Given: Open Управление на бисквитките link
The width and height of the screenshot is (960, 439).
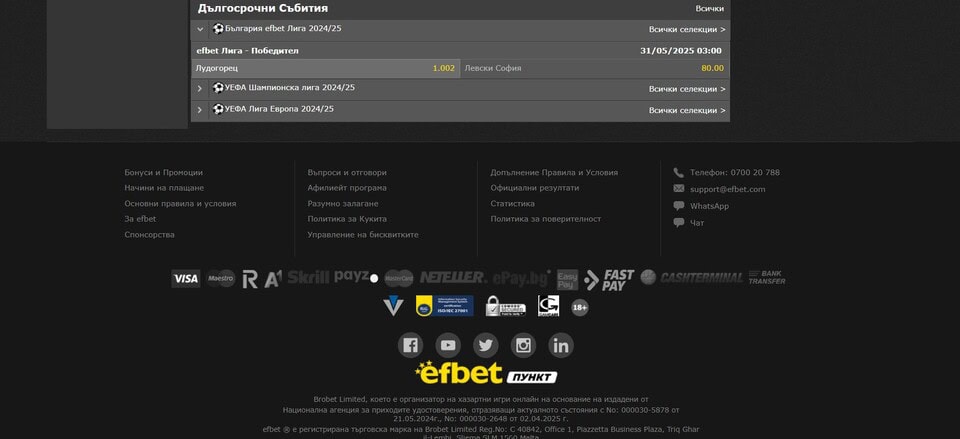Looking at the screenshot, I should pyautogui.click(x=363, y=235).
